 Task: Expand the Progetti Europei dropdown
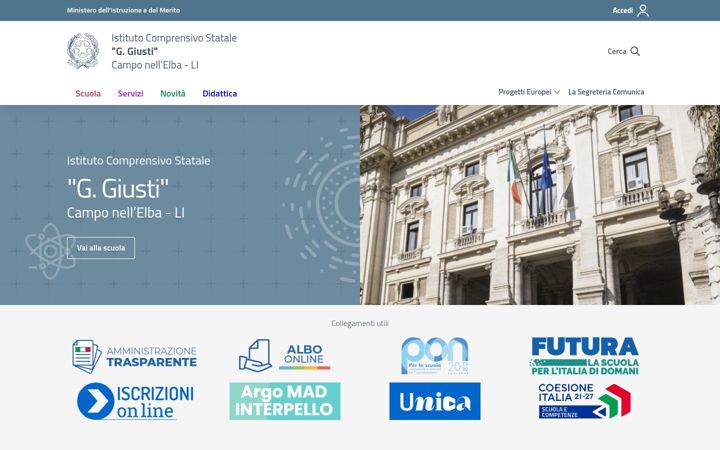click(x=529, y=92)
